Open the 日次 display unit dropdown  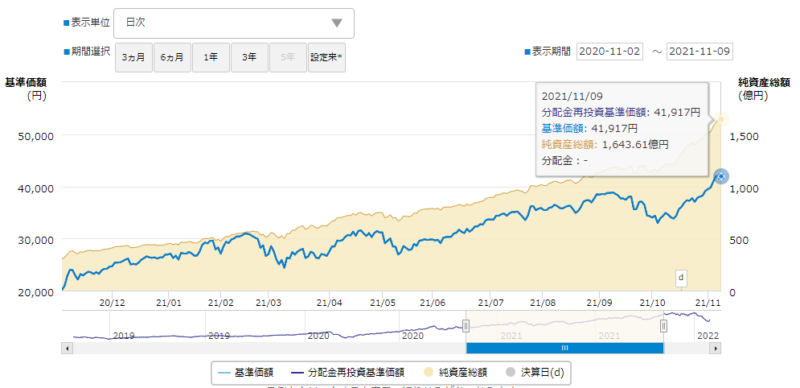point(234,23)
